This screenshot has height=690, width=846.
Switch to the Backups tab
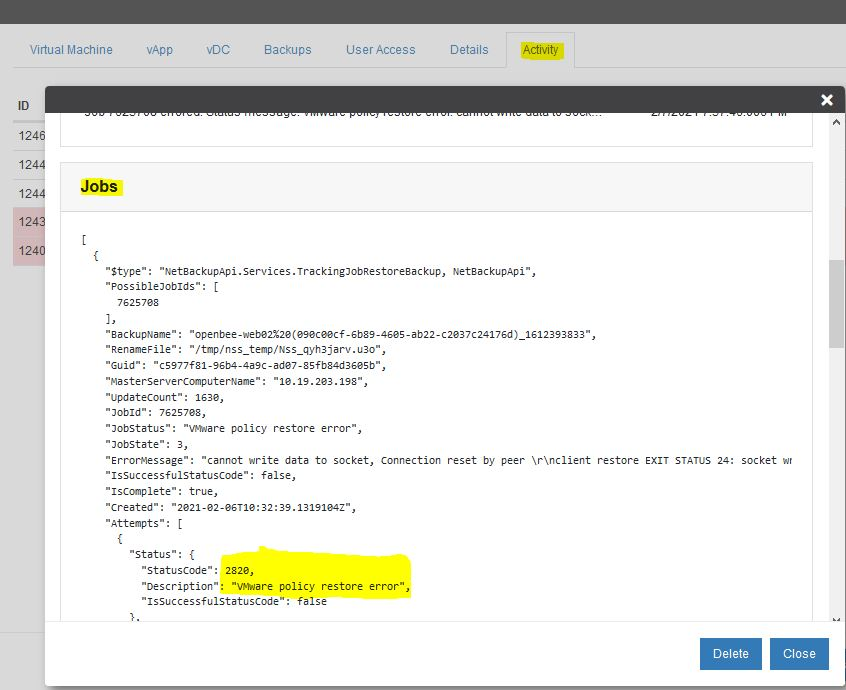tap(288, 50)
